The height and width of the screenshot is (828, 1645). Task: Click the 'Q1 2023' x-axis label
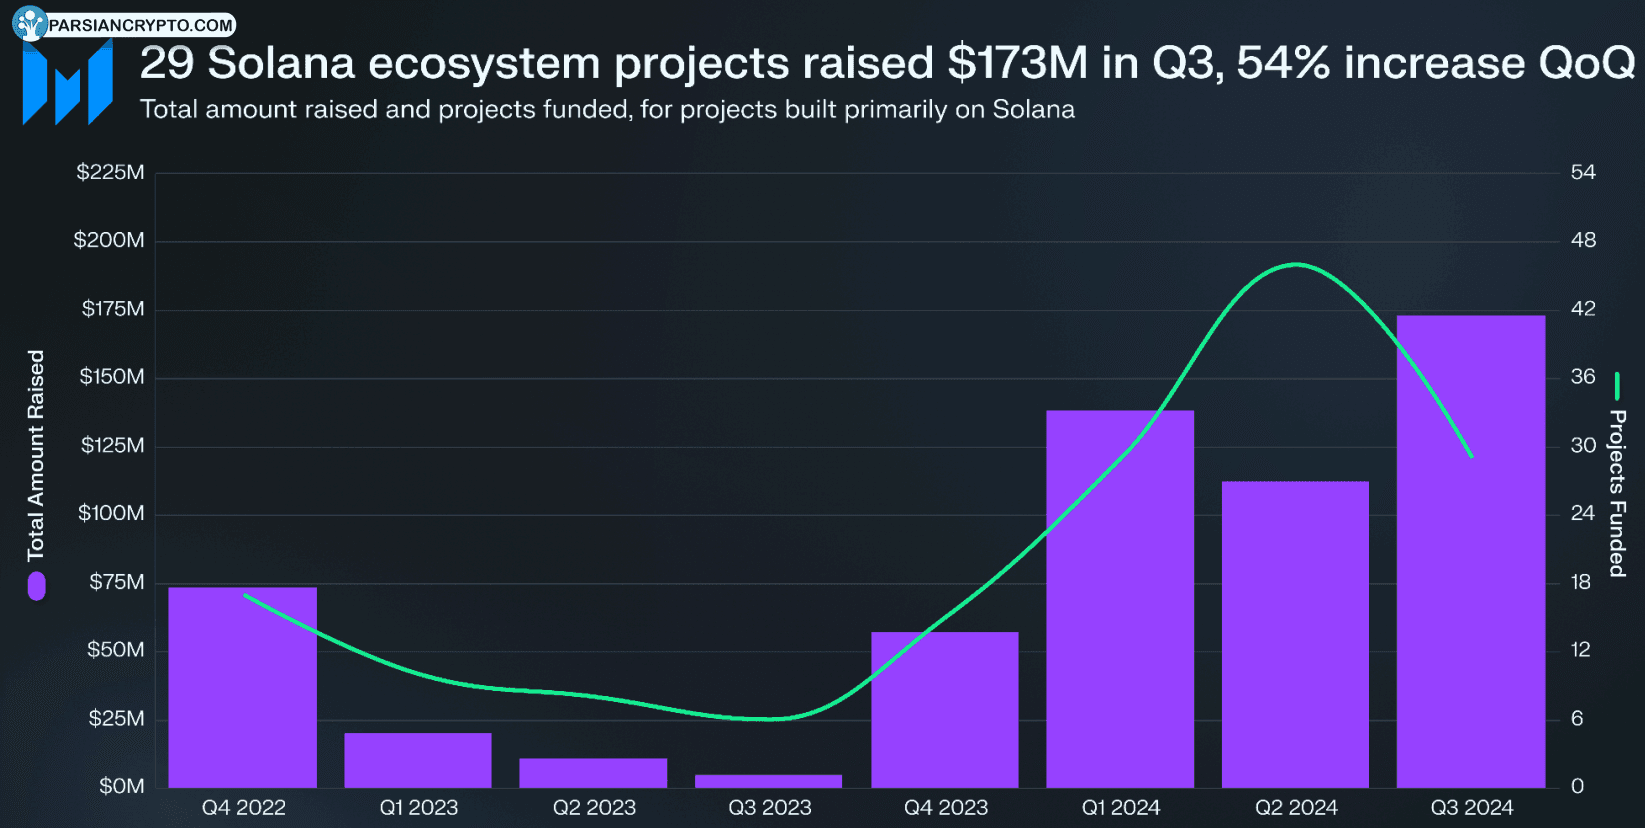tap(419, 808)
